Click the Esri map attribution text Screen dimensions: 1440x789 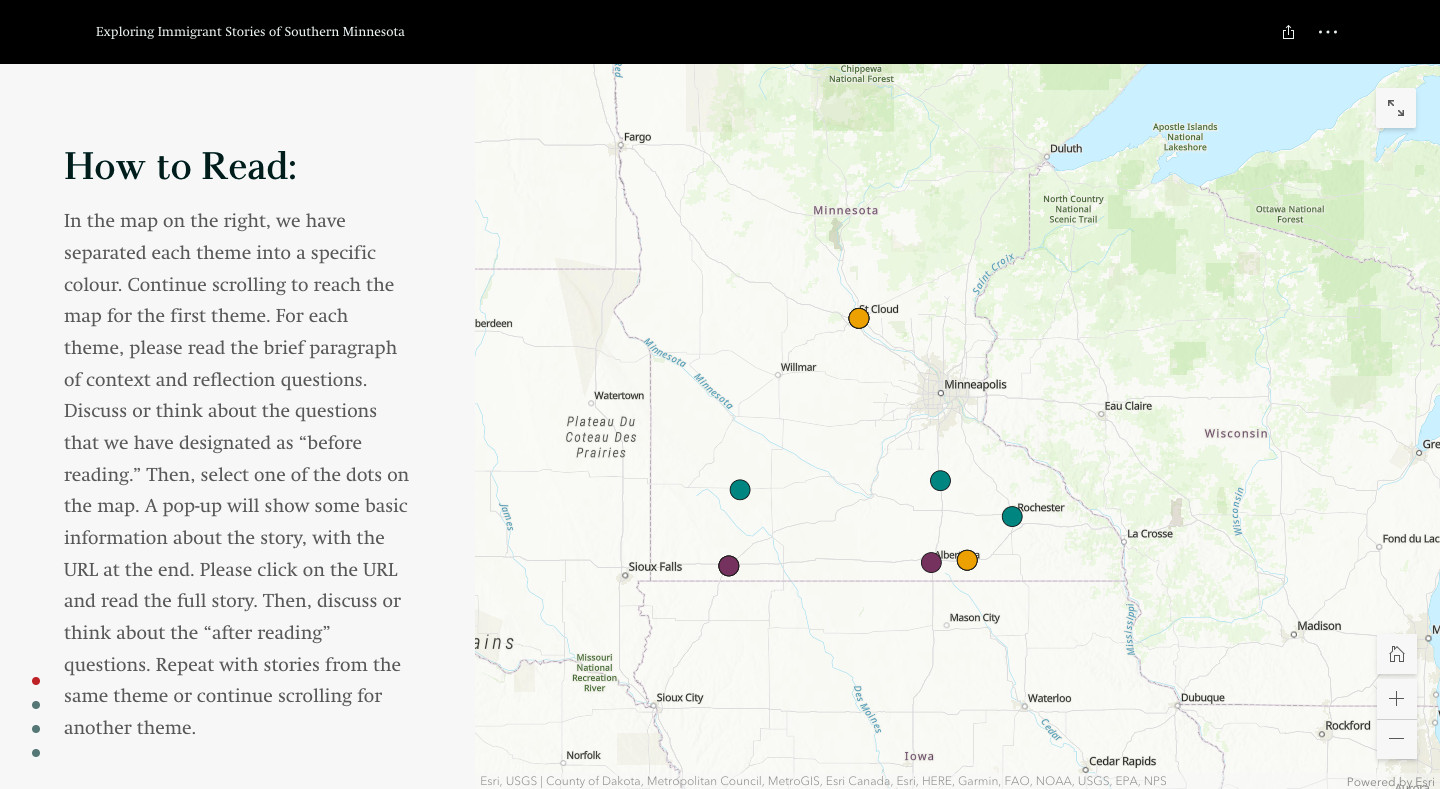(823, 781)
